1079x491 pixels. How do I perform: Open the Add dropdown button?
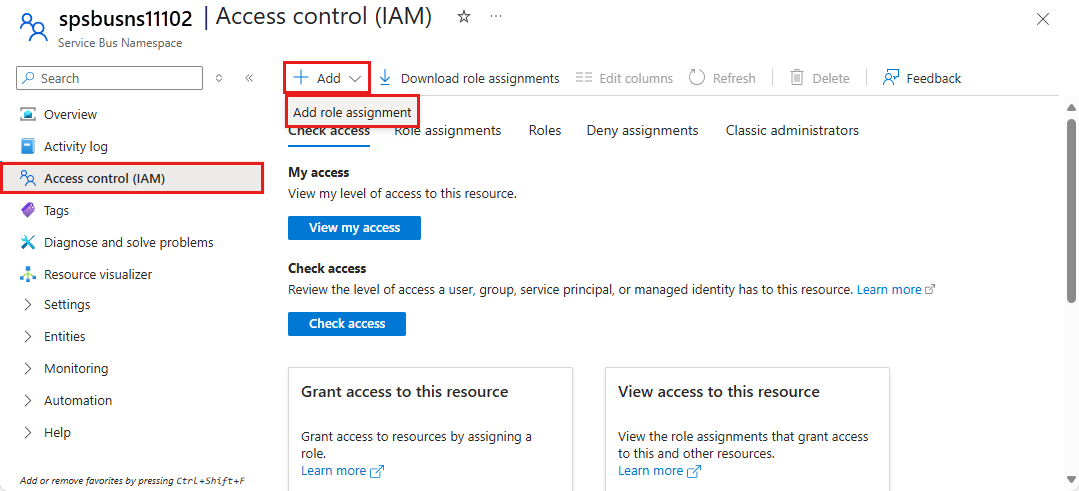(x=327, y=78)
